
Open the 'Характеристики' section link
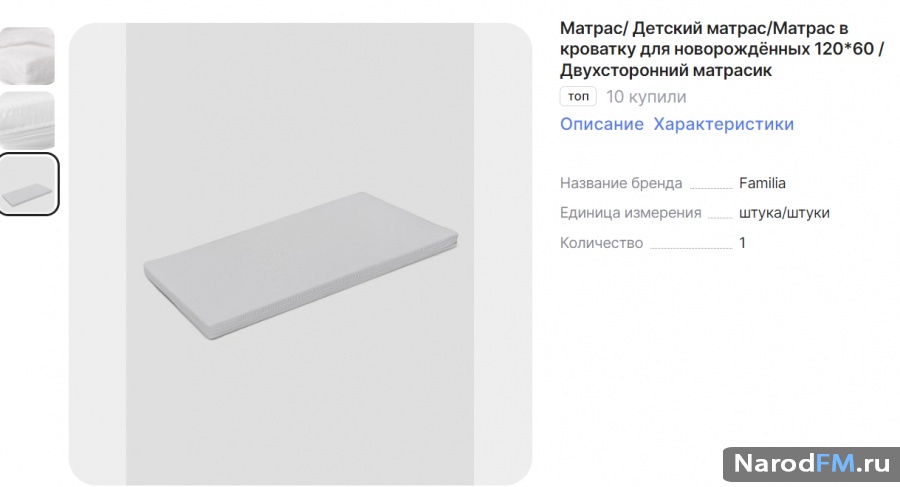724,124
